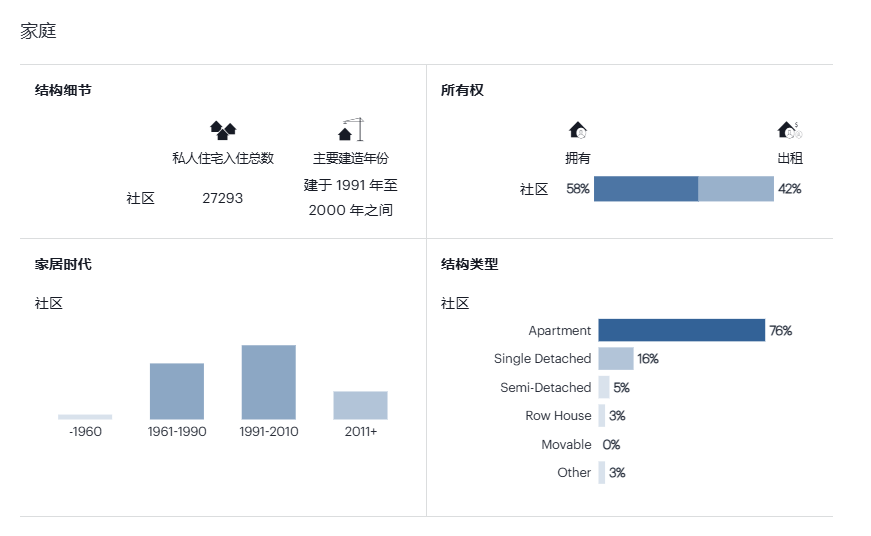871x536 pixels.
Task: Click the 家居时代 heading
Action: coord(63,264)
